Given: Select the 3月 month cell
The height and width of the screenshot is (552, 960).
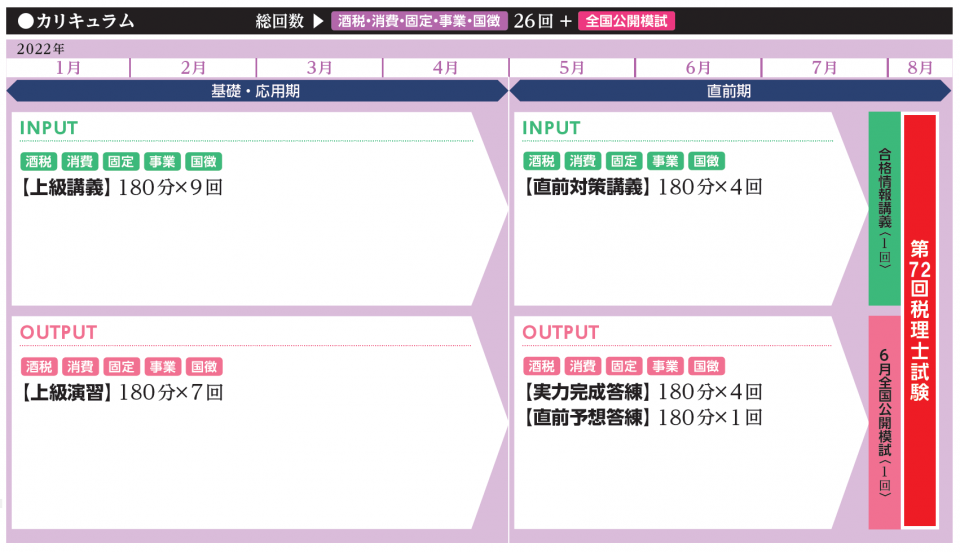Looking at the screenshot, I should pos(319,67).
